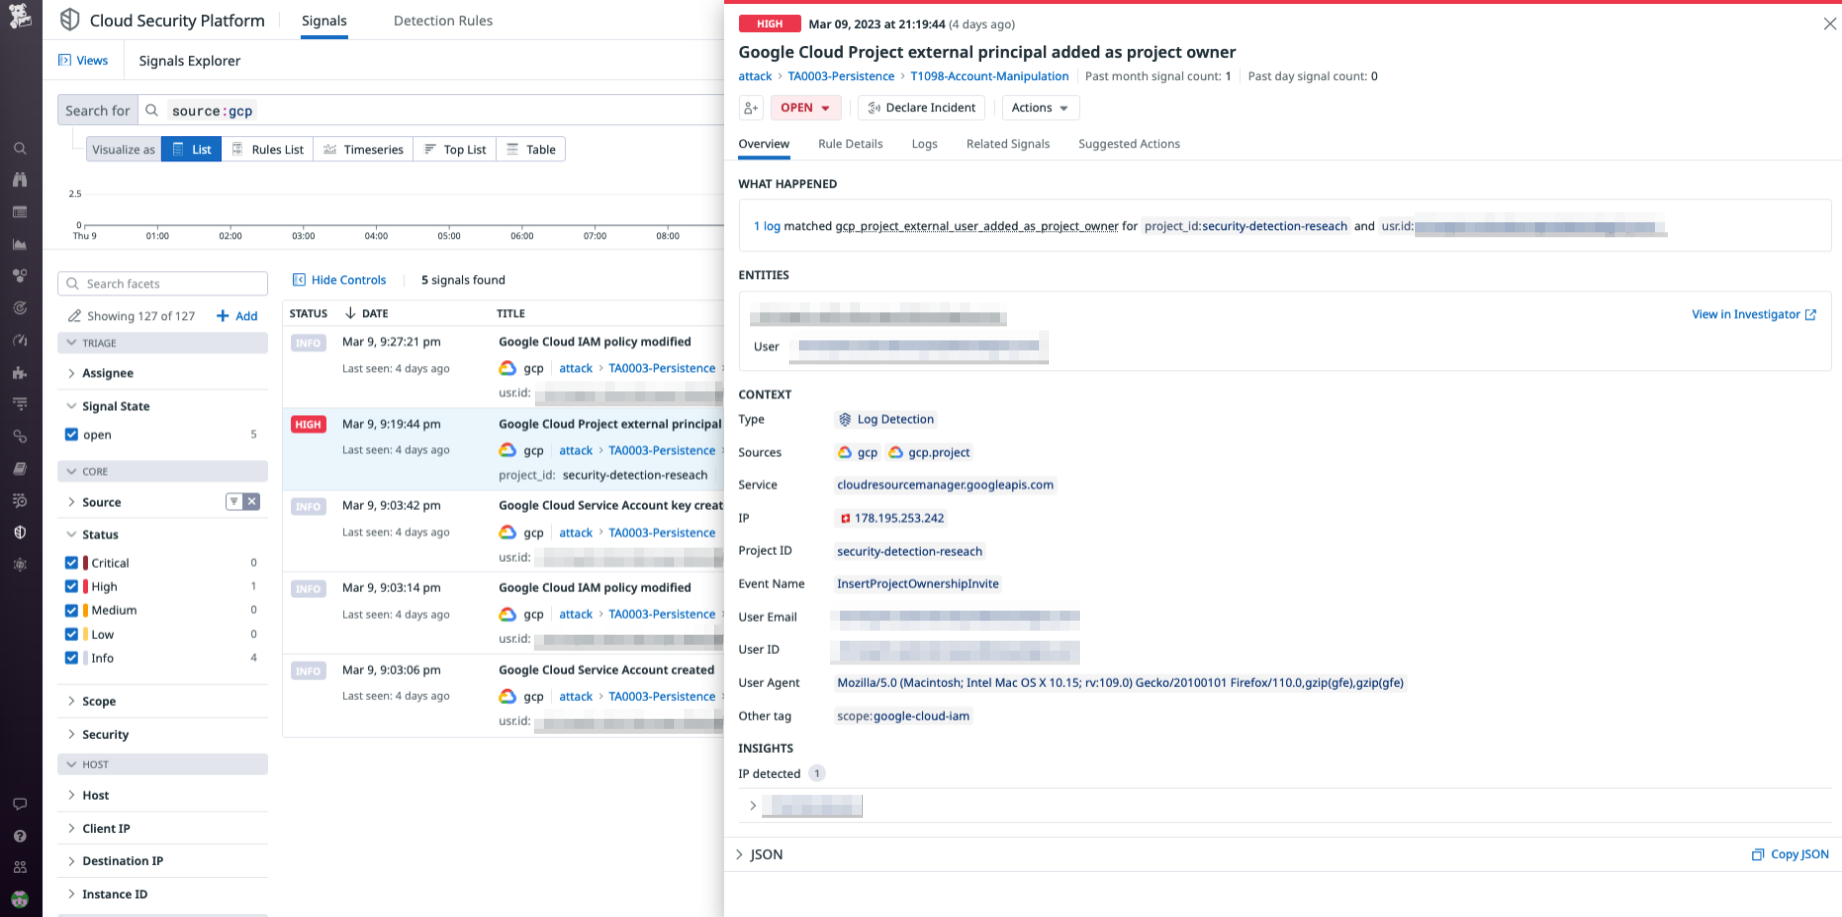This screenshot has height=917, width=1842.
Task: Disable the Info status checkbox
Action: tap(71, 657)
